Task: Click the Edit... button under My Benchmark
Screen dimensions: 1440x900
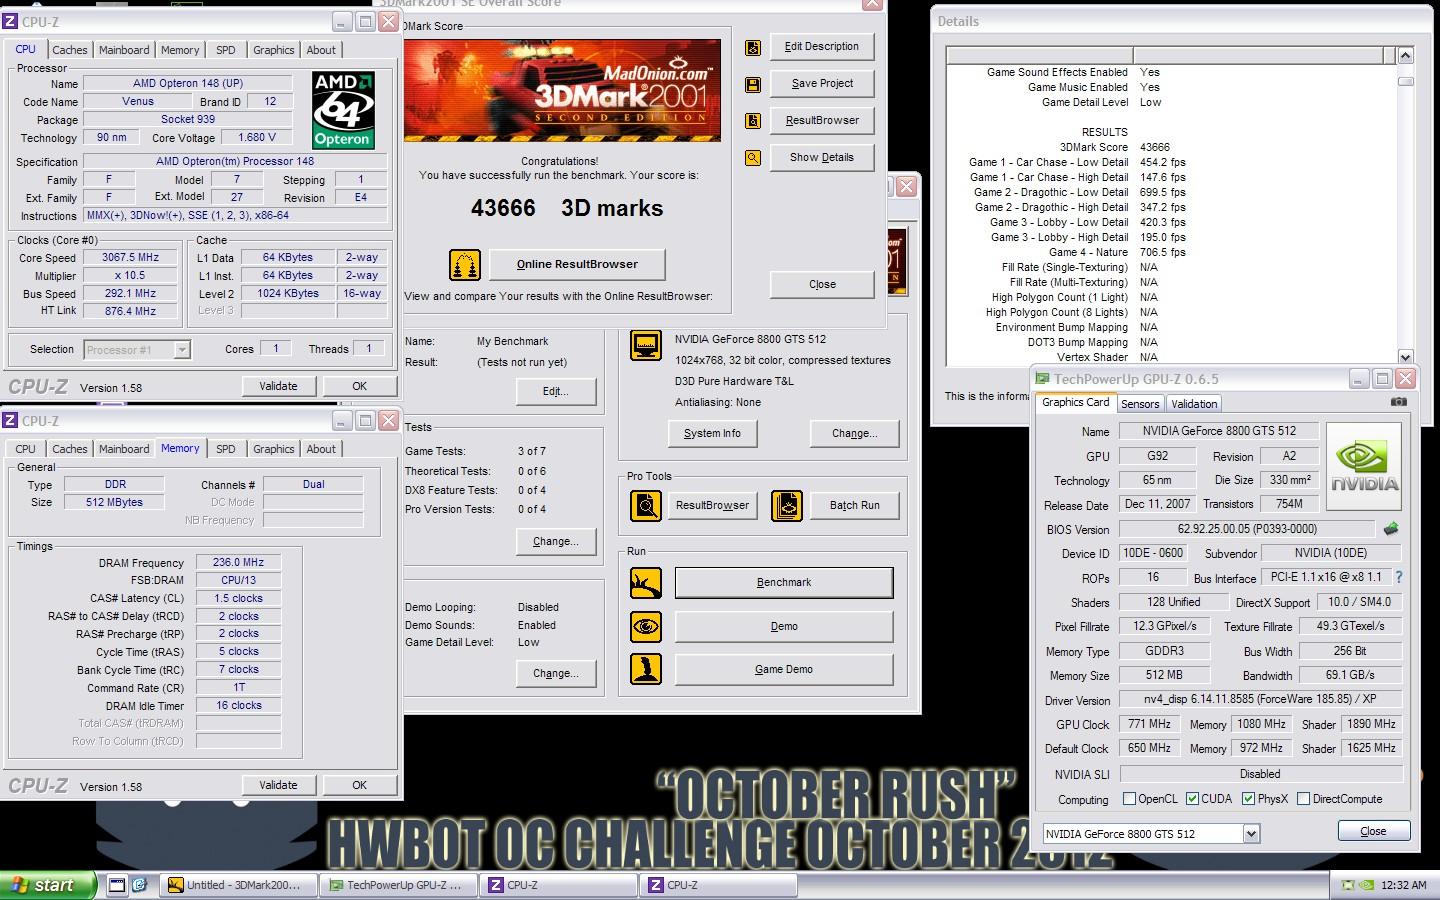Action: [x=556, y=392]
